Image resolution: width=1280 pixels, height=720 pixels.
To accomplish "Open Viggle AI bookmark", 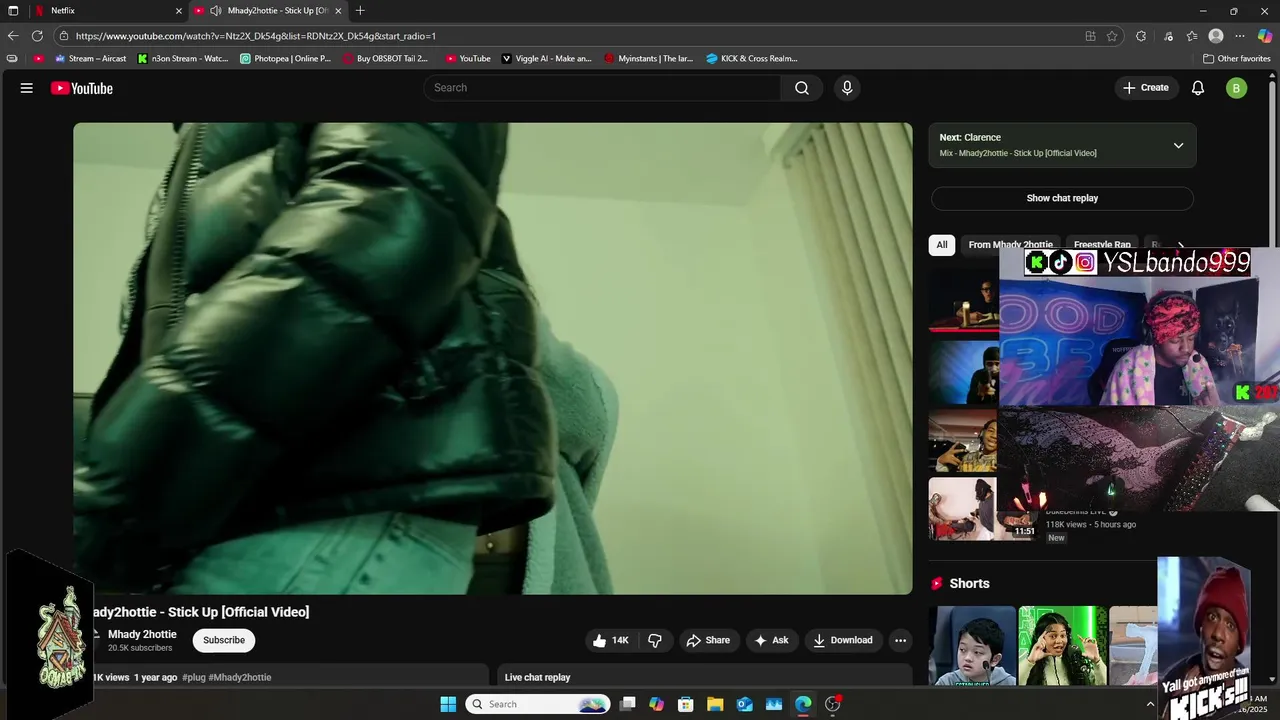I will click(x=546, y=58).
